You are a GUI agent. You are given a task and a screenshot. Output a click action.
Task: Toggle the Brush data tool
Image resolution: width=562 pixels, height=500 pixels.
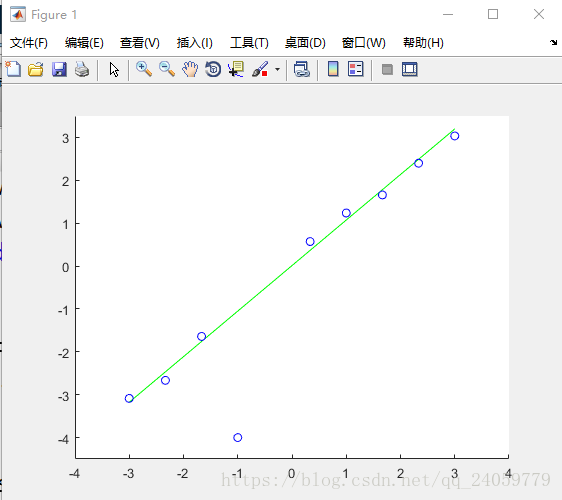tap(260, 69)
